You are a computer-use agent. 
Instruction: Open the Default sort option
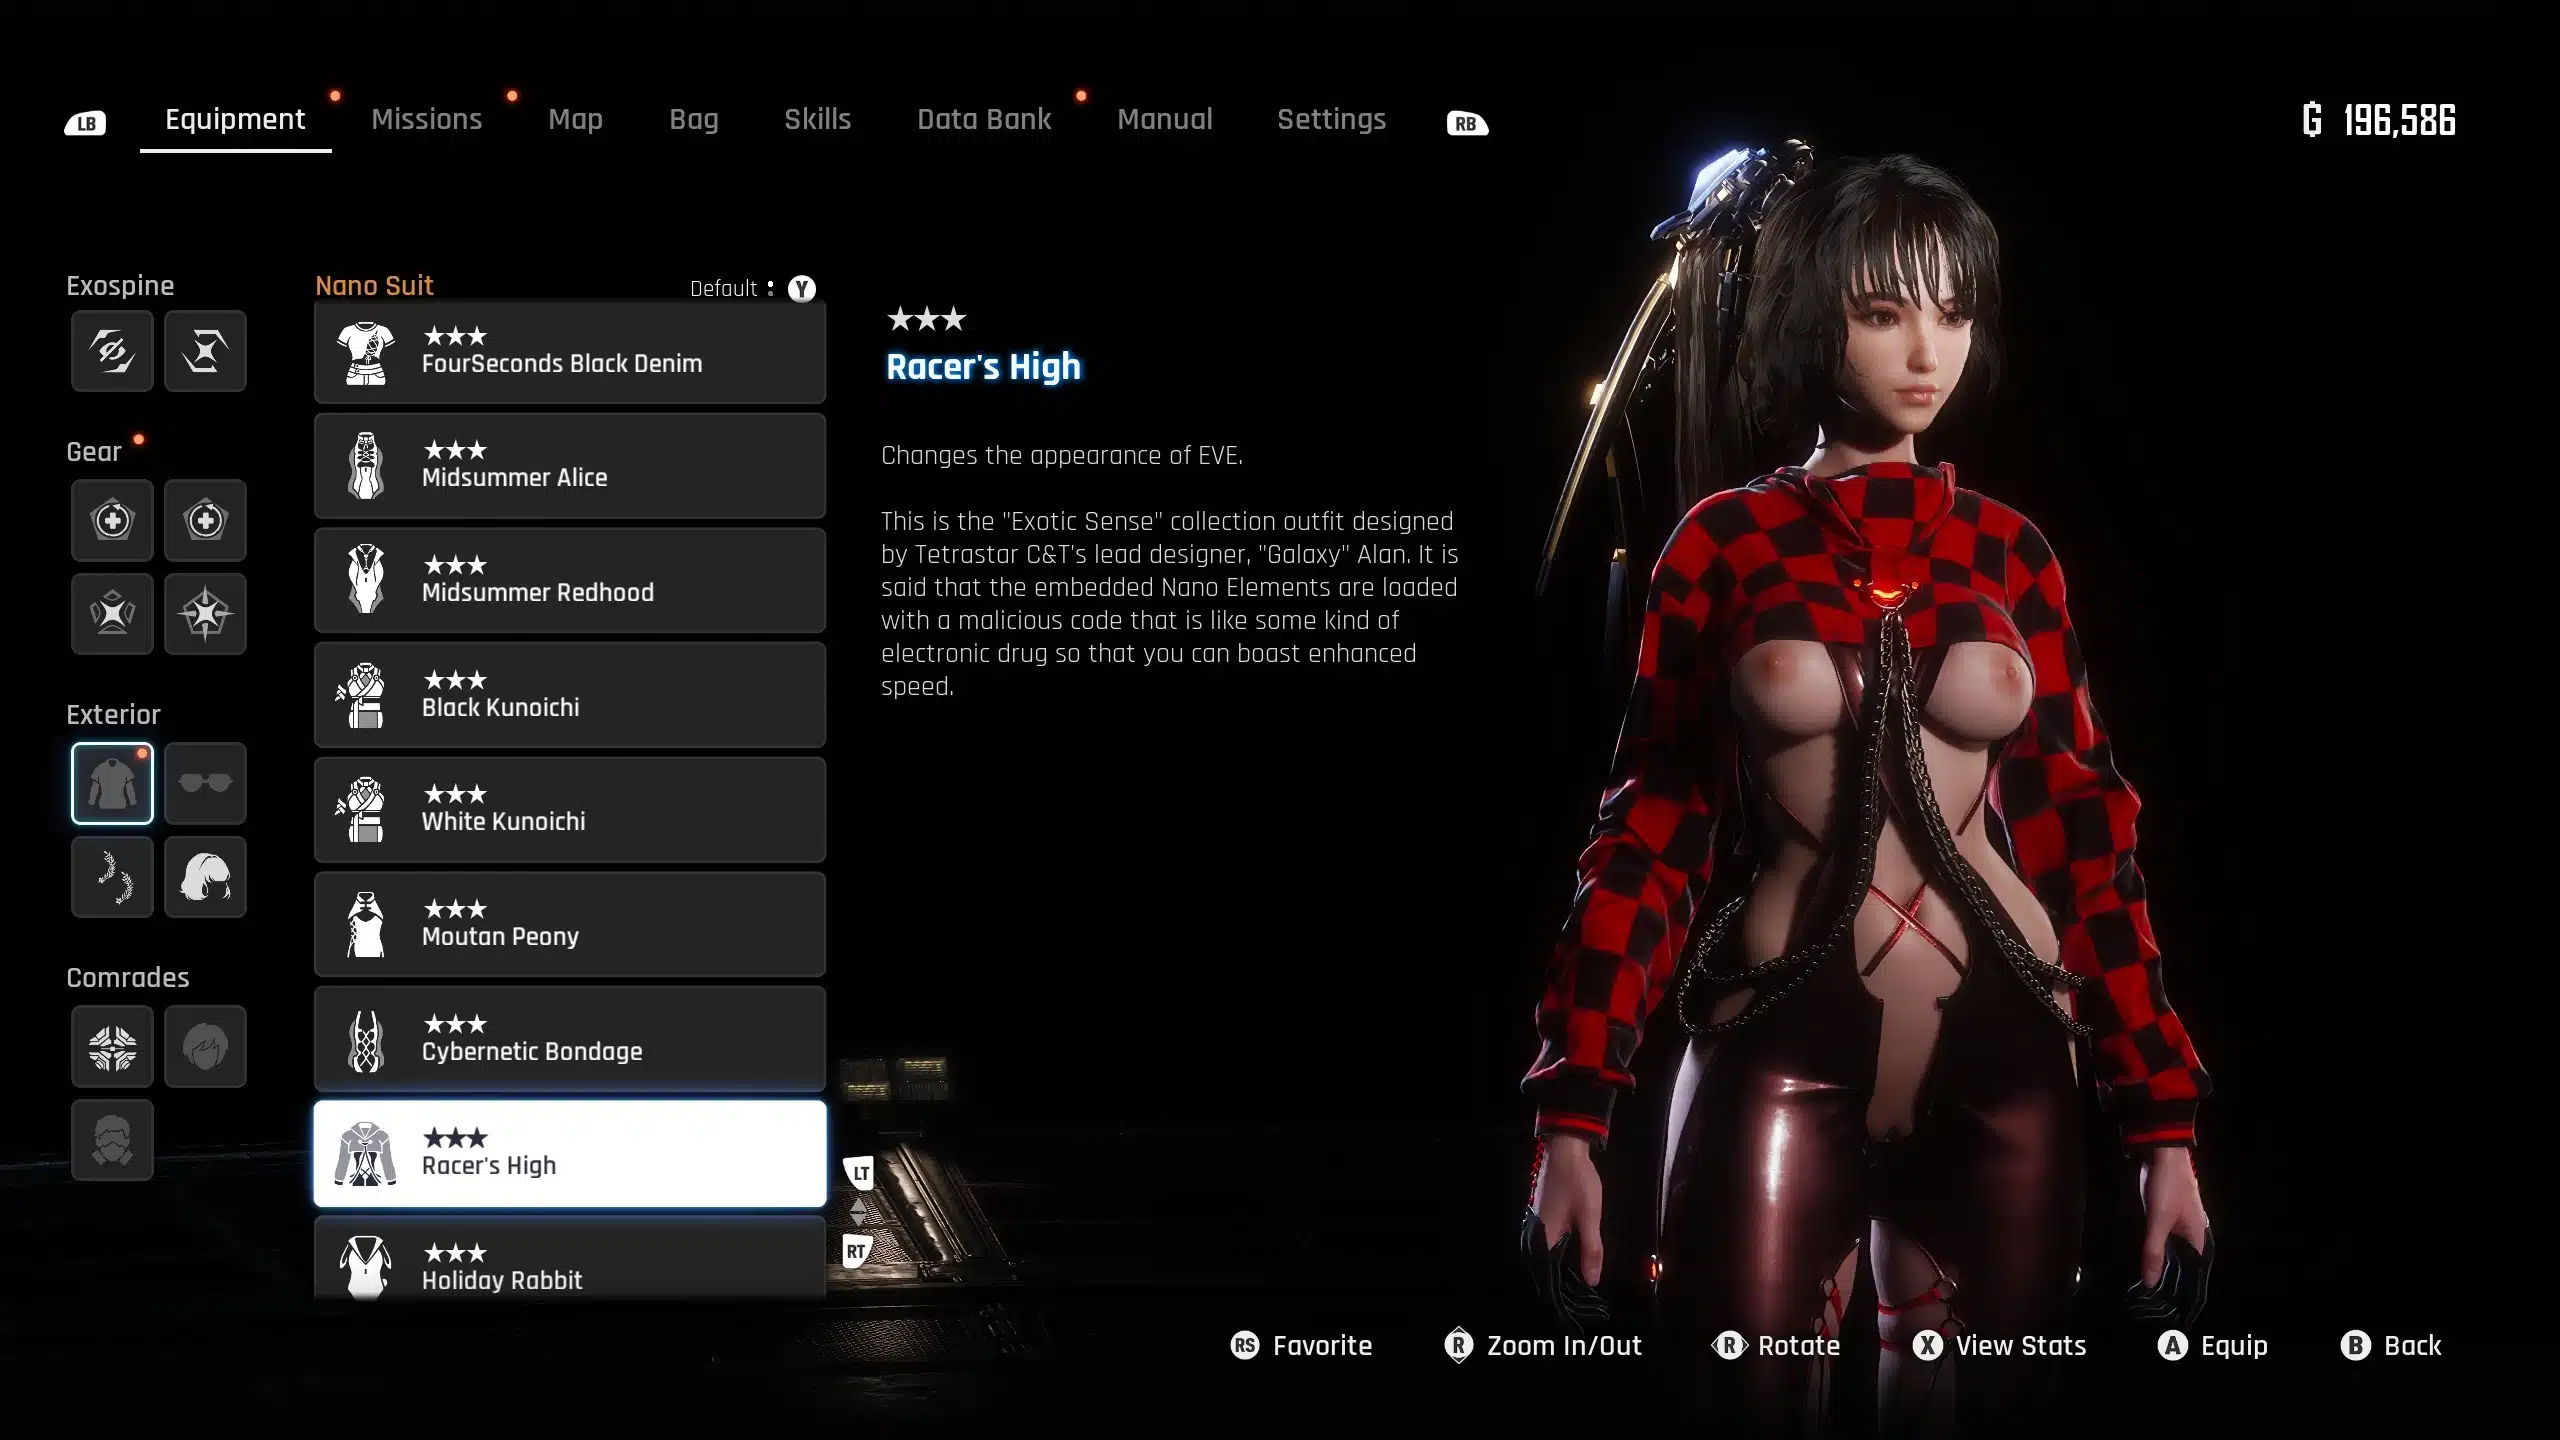coord(753,289)
